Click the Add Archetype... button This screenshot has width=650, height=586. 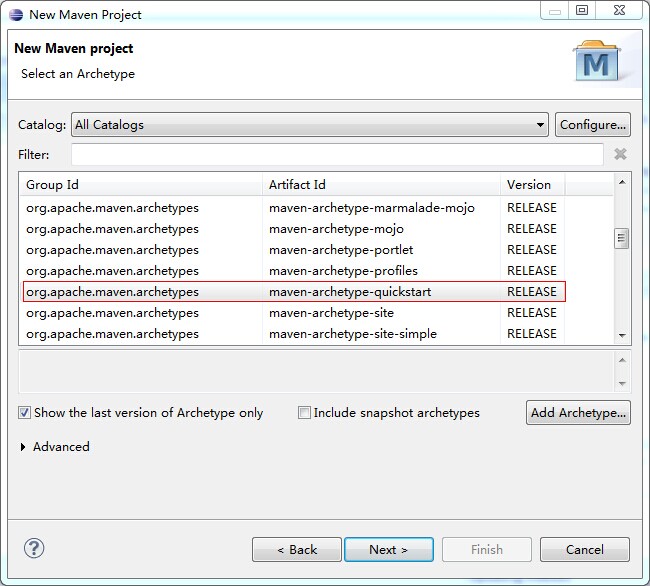tap(578, 412)
